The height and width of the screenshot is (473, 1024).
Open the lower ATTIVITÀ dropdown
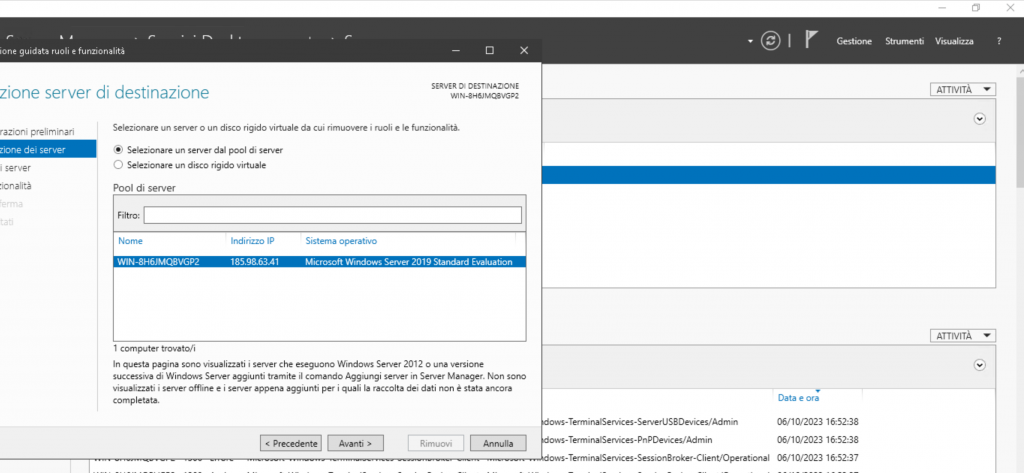pos(962,335)
